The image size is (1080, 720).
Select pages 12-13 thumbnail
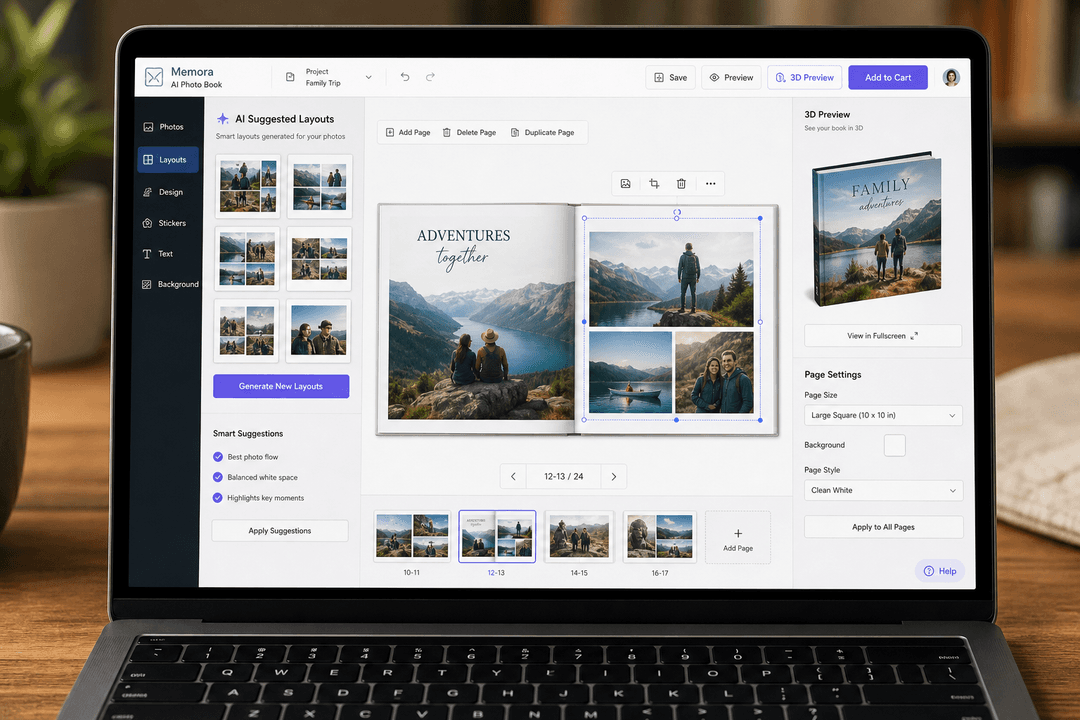[497, 536]
